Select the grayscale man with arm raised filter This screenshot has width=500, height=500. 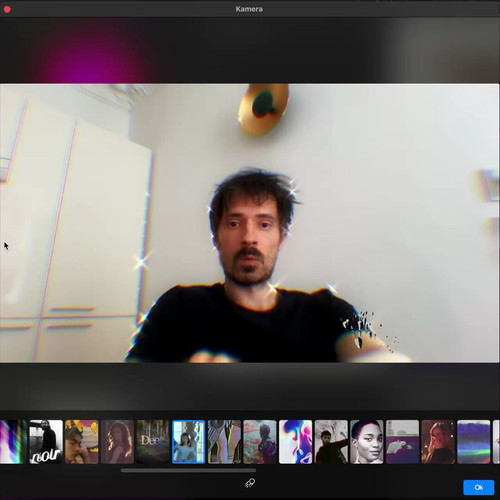coord(331,442)
